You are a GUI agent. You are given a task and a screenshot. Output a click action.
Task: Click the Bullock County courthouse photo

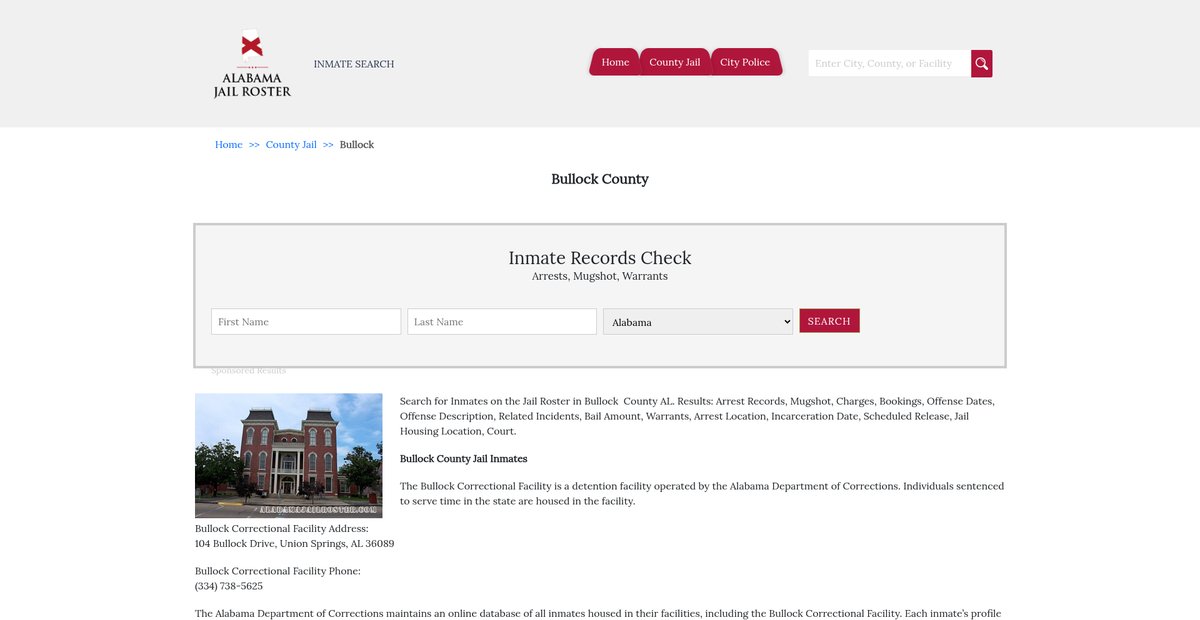click(x=288, y=455)
